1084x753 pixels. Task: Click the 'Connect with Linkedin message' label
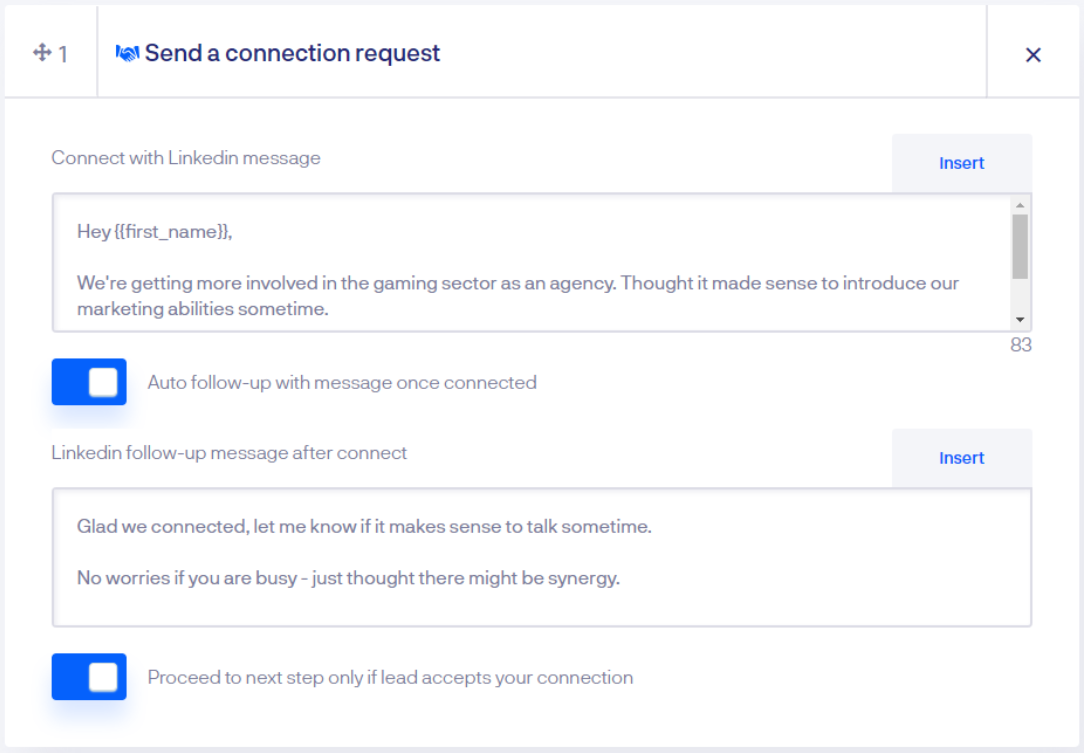[186, 158]
